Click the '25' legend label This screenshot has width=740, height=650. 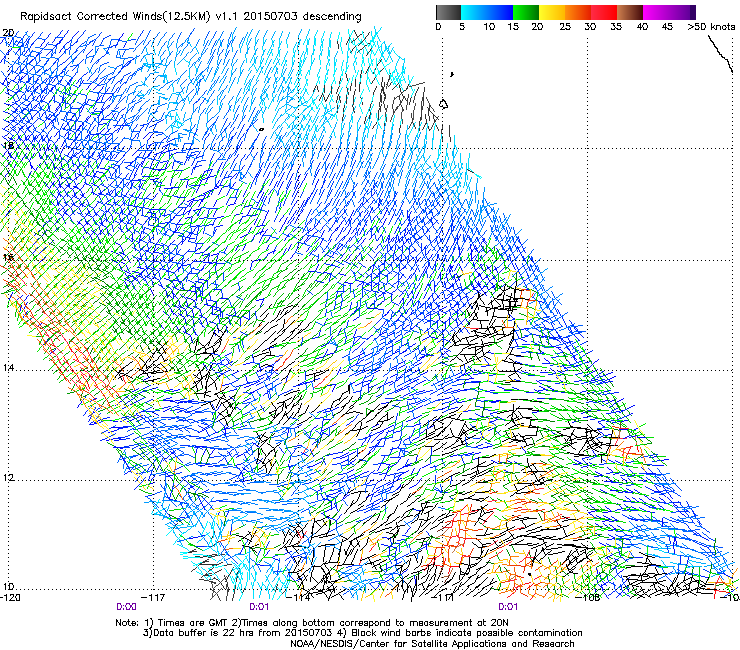565,27
